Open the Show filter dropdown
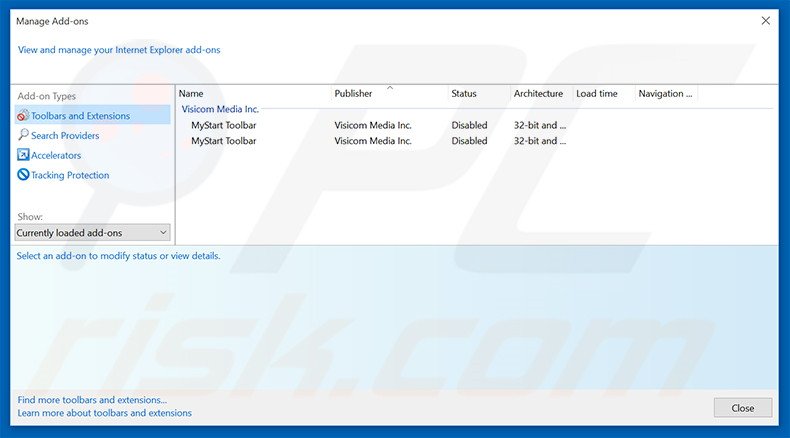Image resolution: width=790 pixels, height=438 pixels. (92, 233)
